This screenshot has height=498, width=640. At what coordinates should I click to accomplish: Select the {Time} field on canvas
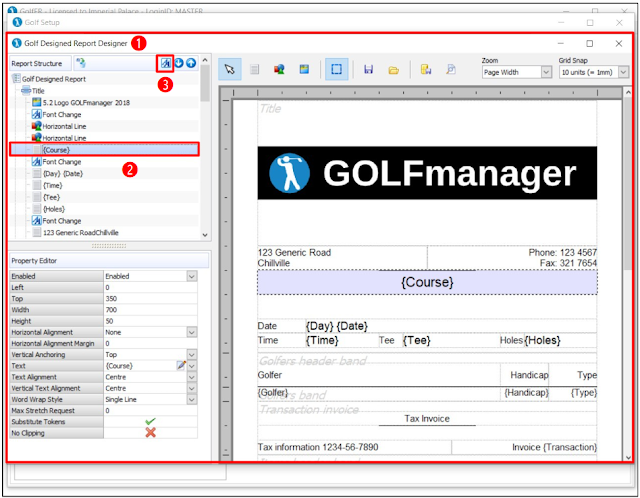coord(322,340)
